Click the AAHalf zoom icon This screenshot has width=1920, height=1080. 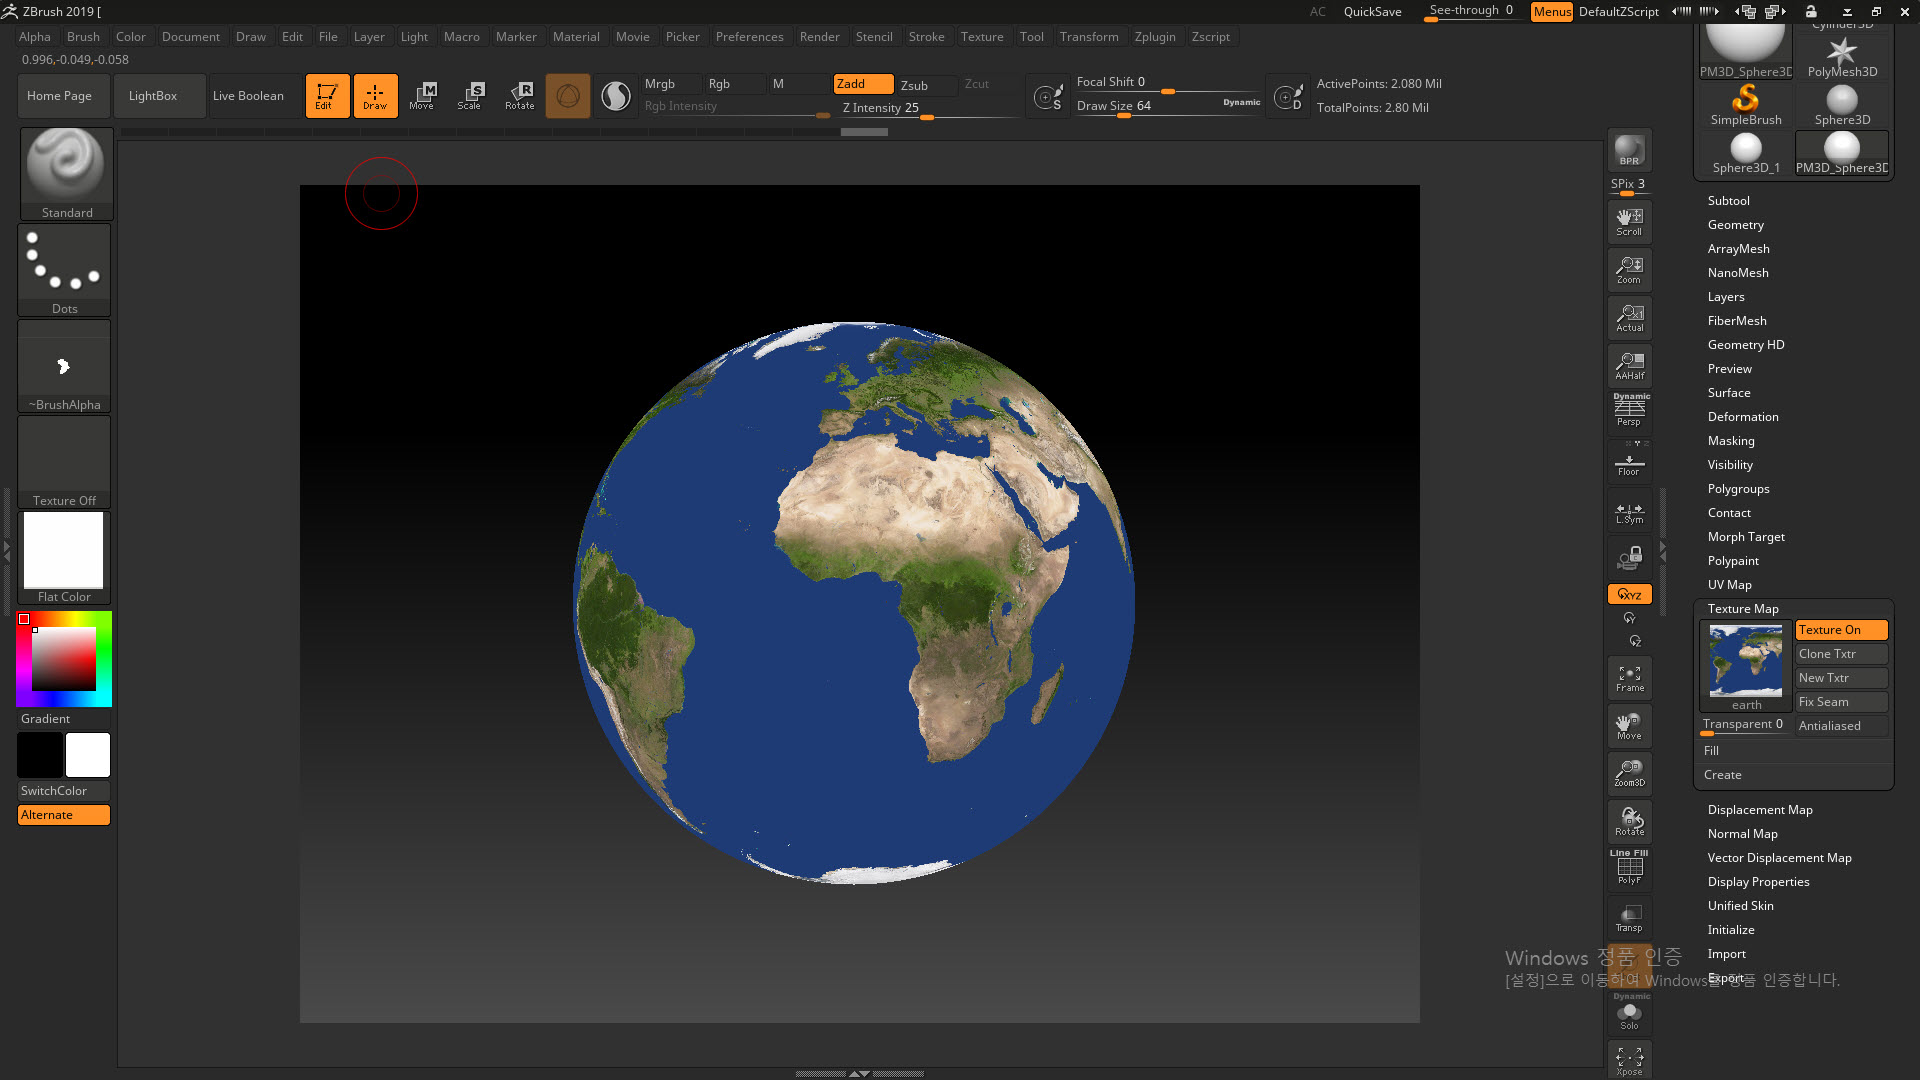(x=1629, y=366)
